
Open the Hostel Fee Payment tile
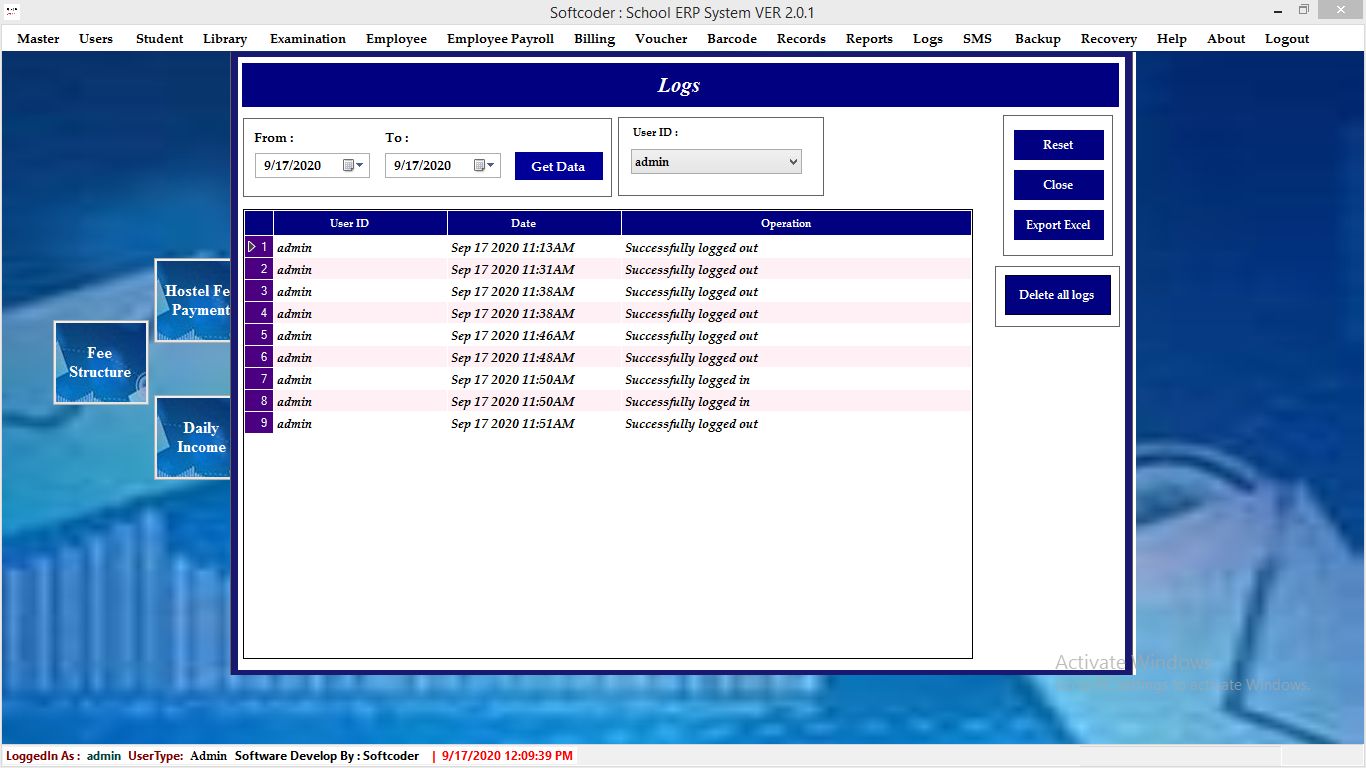click(193, 300)
